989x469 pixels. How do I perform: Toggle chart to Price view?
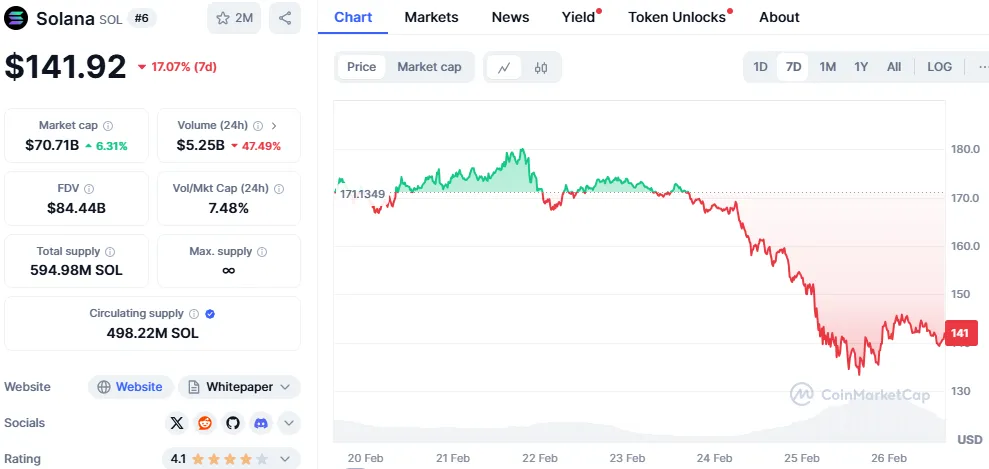click(x=362, y=67)
